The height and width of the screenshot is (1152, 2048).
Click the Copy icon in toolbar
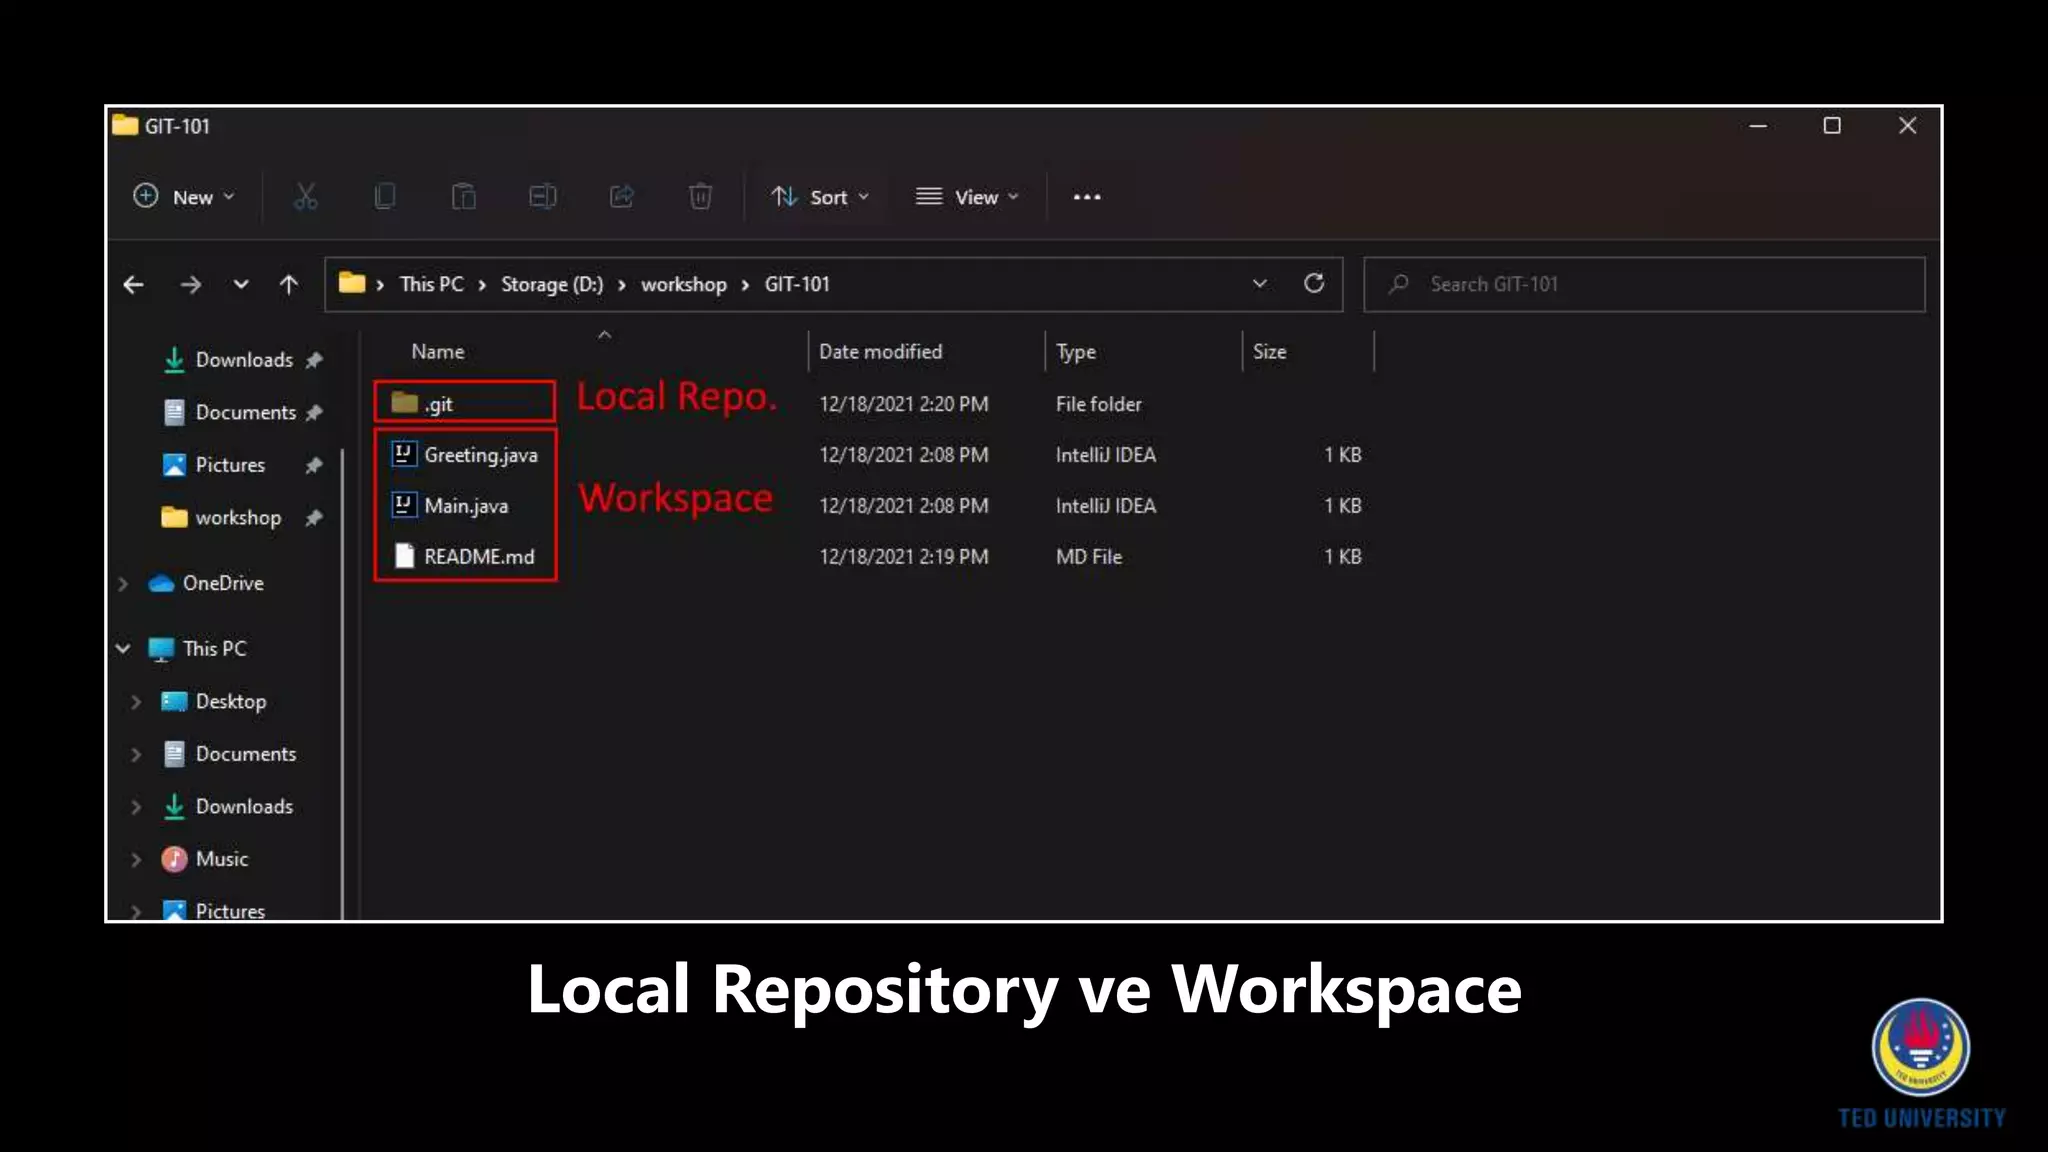click(384, 197)
